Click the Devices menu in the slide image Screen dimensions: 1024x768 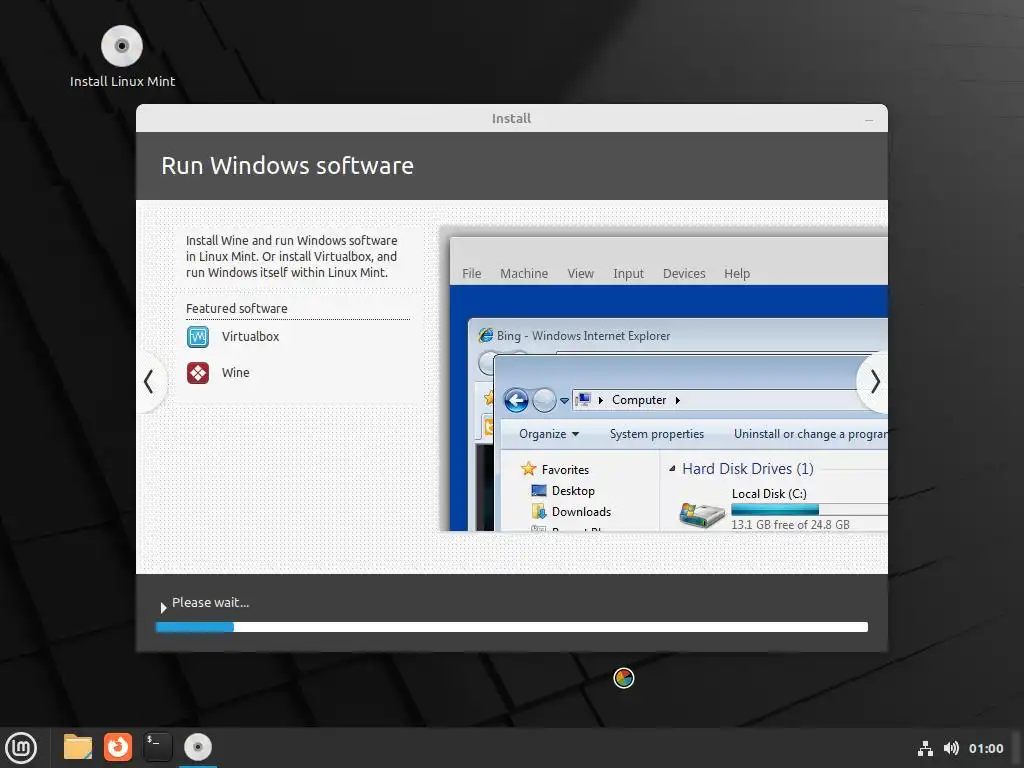click(684, 274)
